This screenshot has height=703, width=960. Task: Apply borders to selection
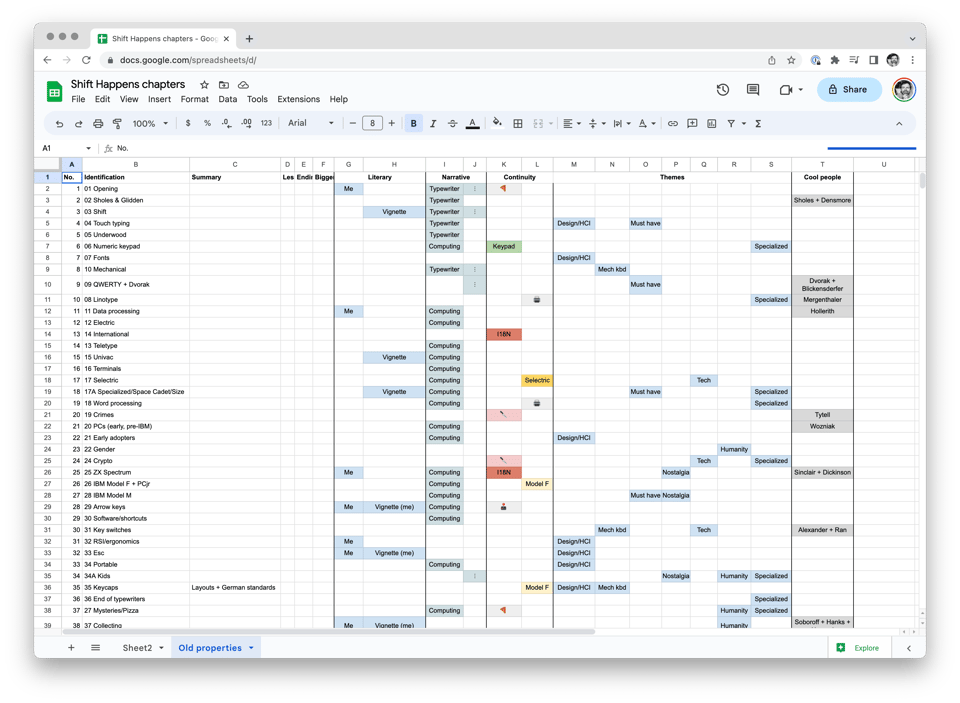(518, 123)
